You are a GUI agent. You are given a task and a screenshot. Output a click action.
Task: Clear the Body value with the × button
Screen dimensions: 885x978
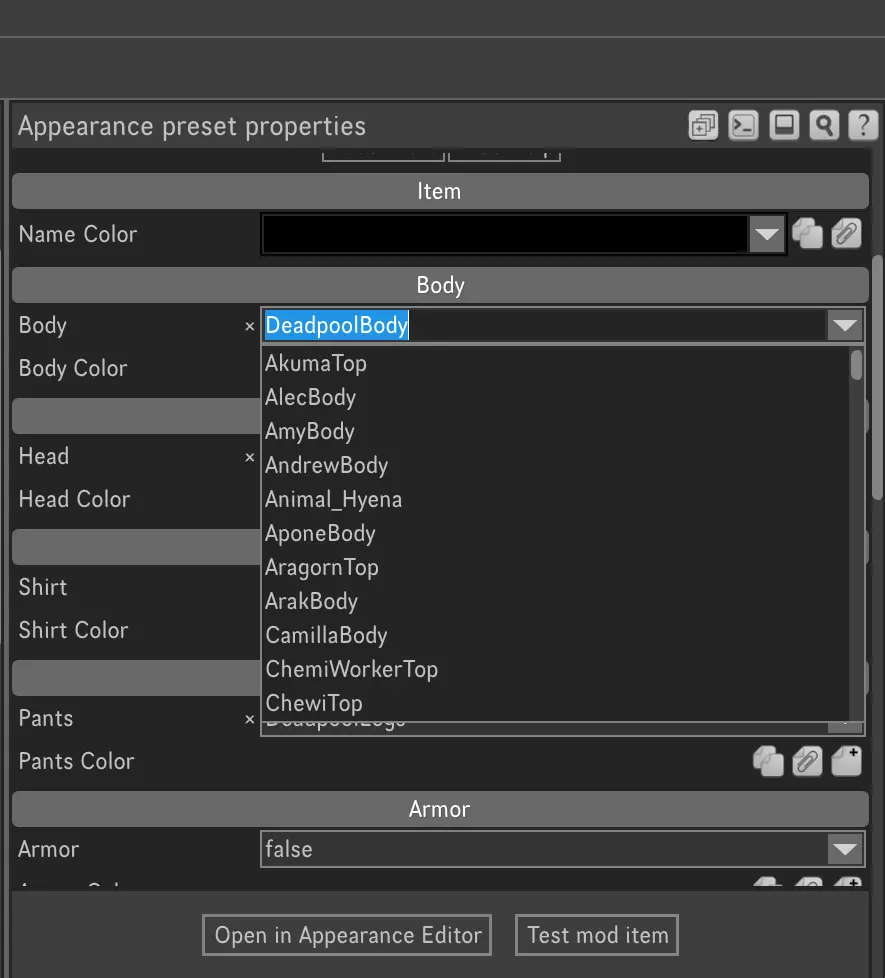(x=250, y=326)
